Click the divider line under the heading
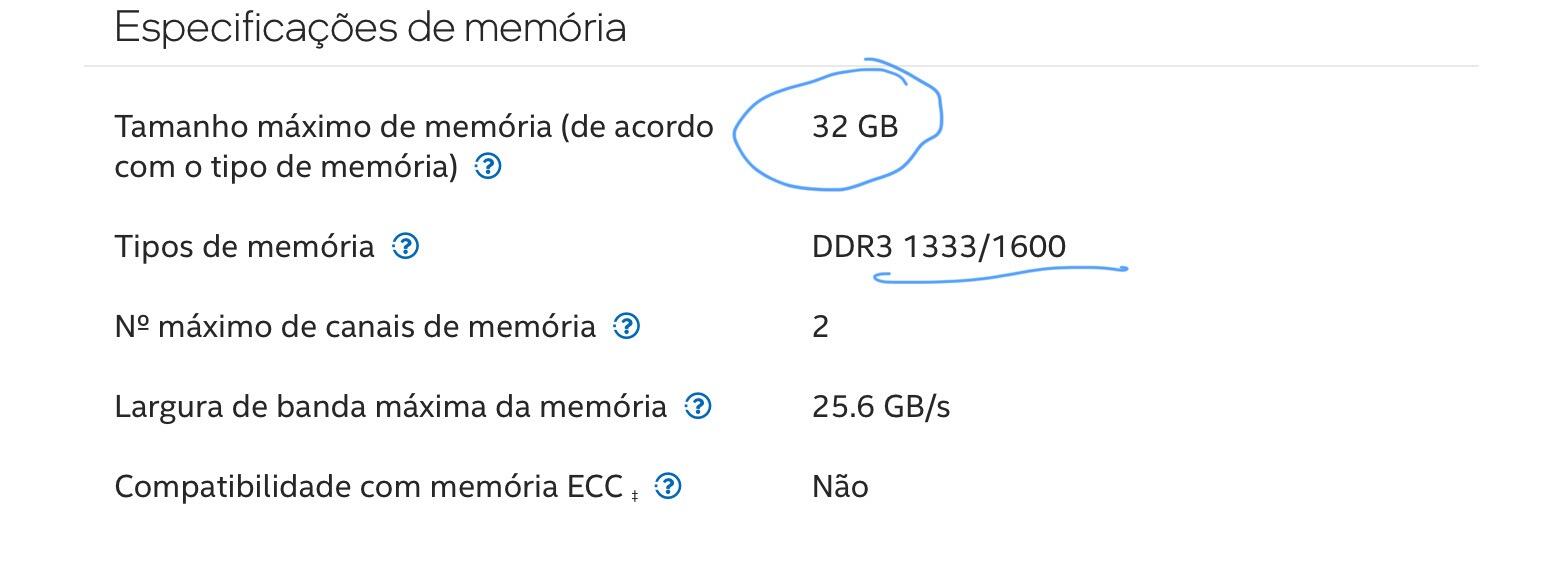 coord(781,66)
